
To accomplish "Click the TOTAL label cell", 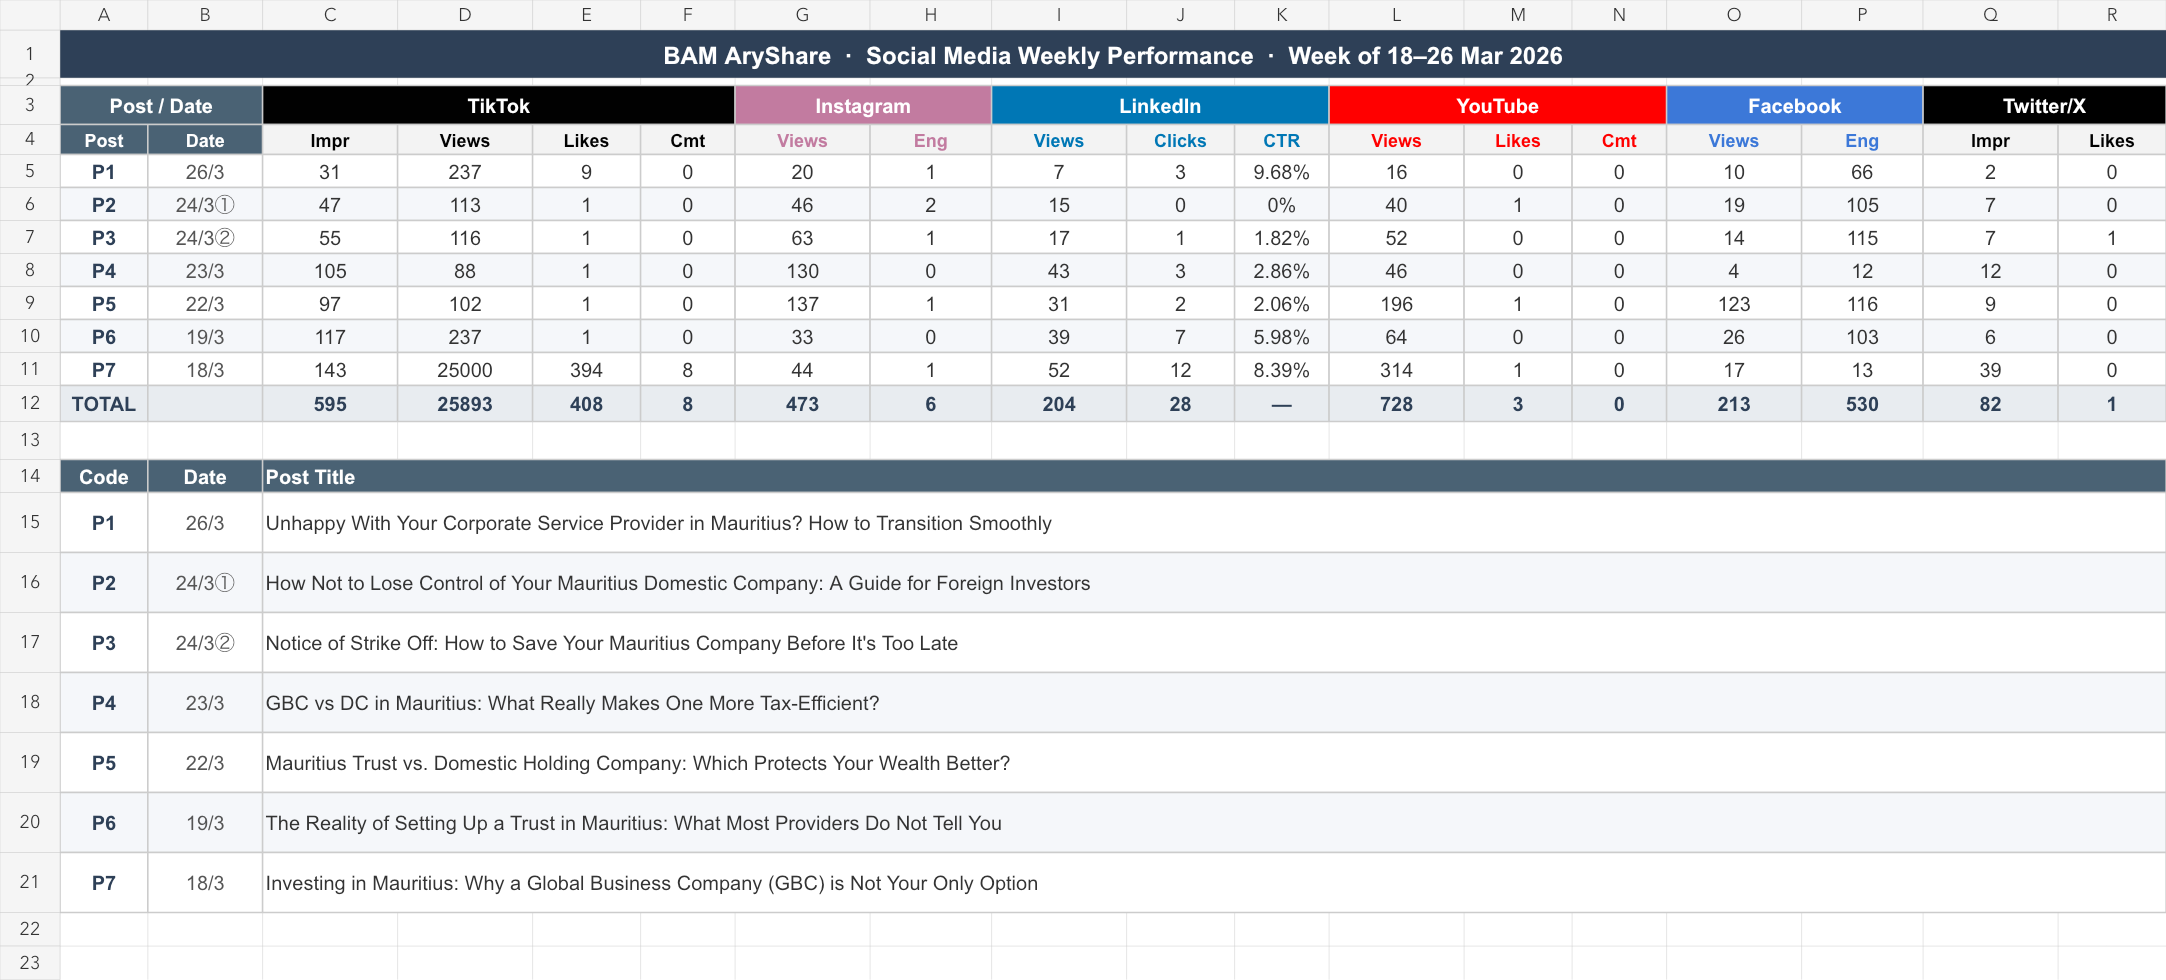I will tap(104, 404).
